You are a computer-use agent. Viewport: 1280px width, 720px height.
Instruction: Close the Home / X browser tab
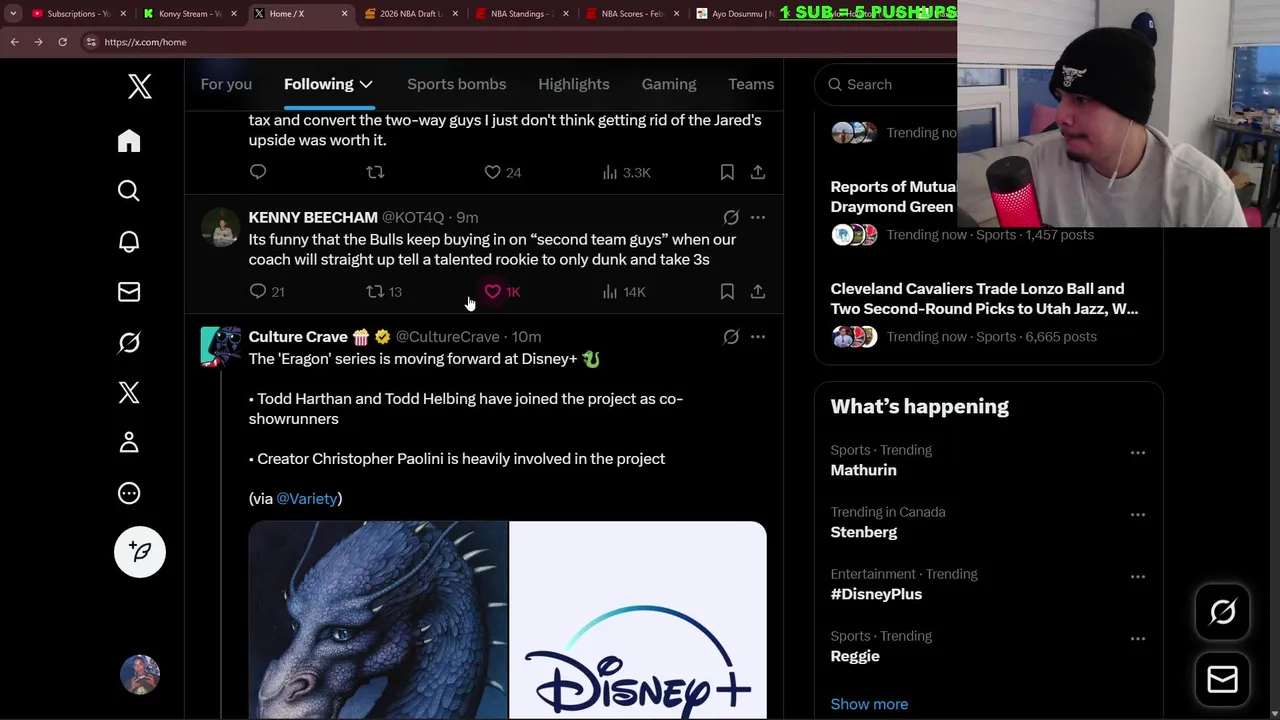[345, 14]
